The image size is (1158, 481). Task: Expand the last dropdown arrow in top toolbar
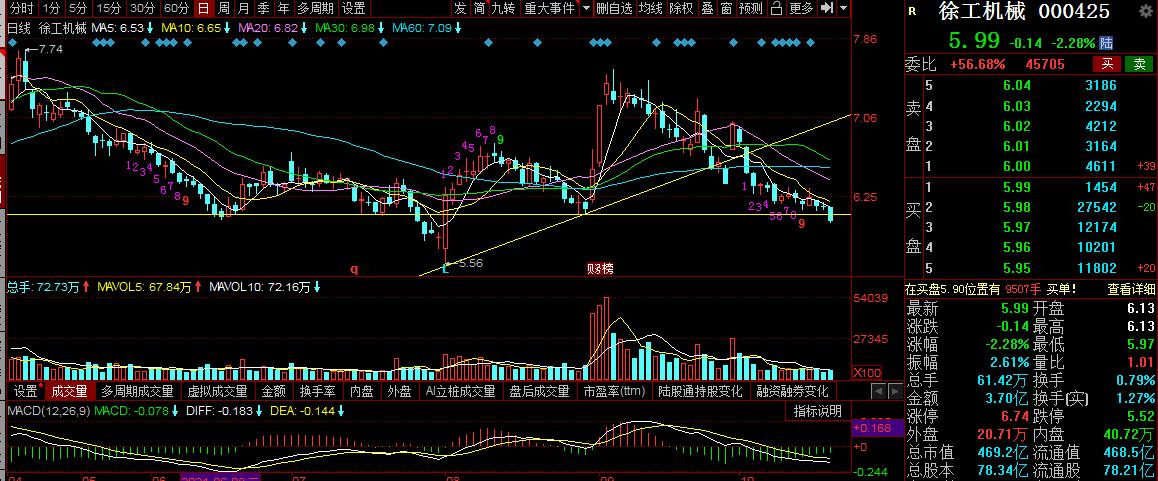click(844, 9)
